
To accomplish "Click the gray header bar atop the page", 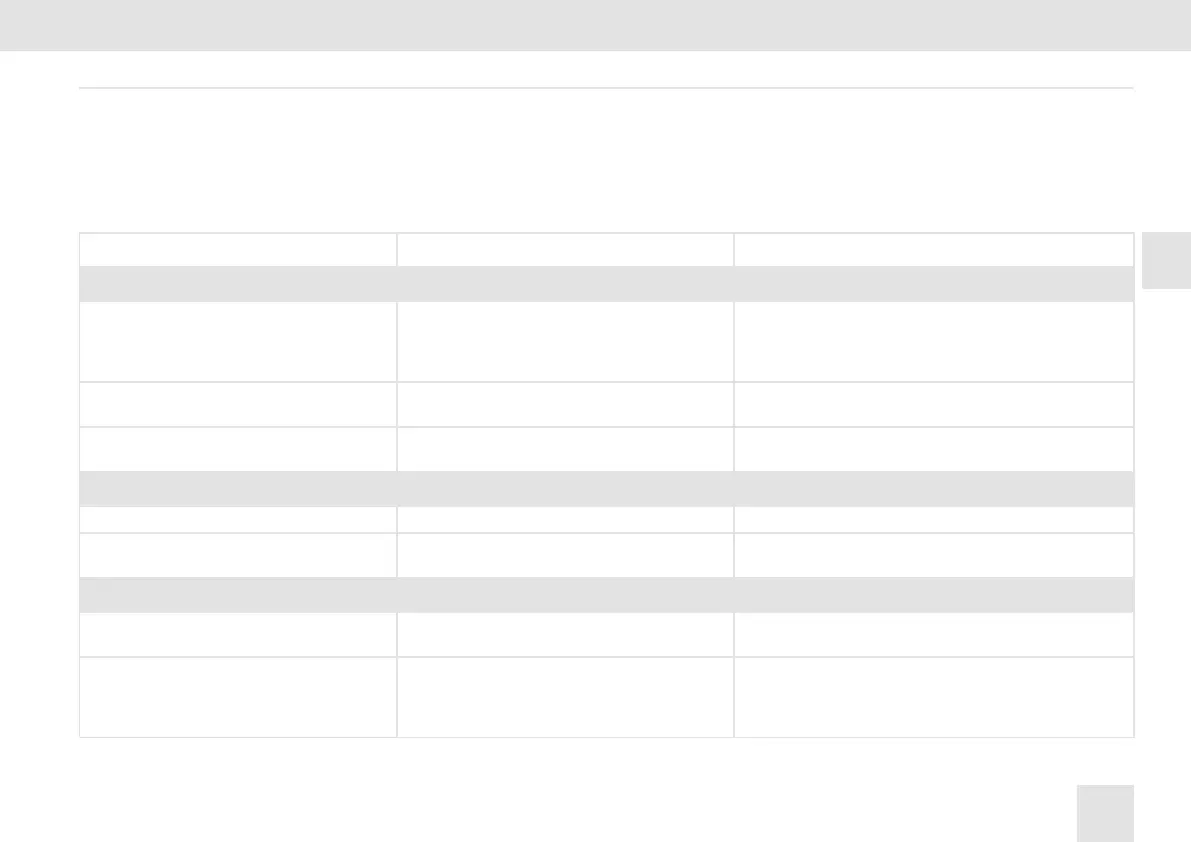I will coord(595,25).
